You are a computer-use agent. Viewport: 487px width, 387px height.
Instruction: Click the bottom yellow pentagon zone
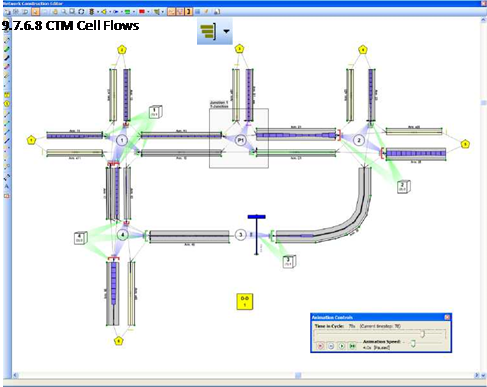tap(119, 341)
